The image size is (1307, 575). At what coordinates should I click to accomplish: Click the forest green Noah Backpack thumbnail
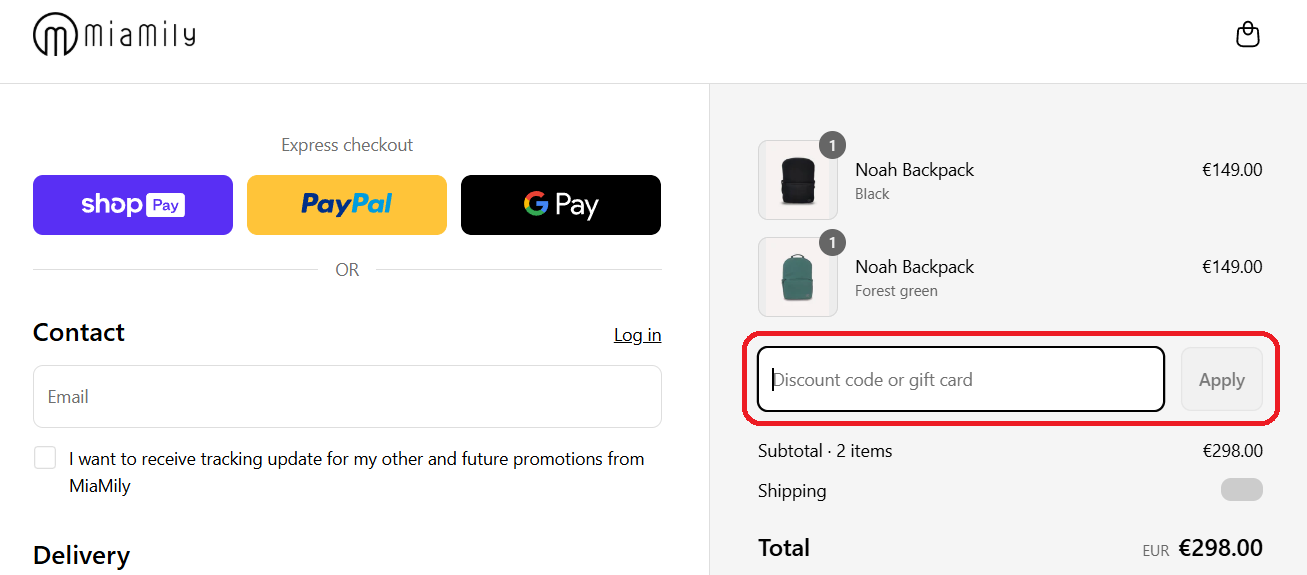(x=797, y=278)
